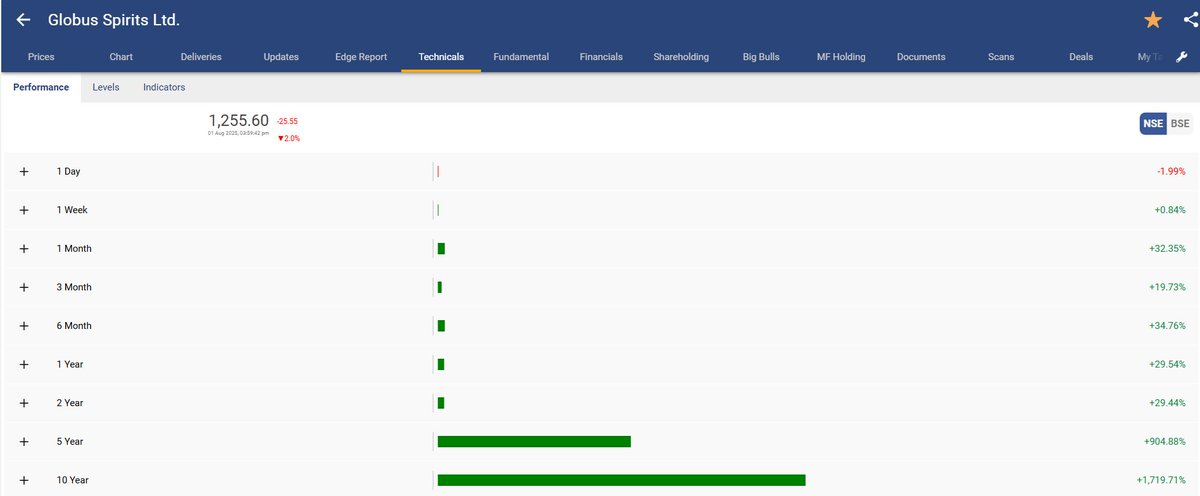Screen dimensions: 1200x496
Task: Expand the 1 Day row
Action: (24, 172)
